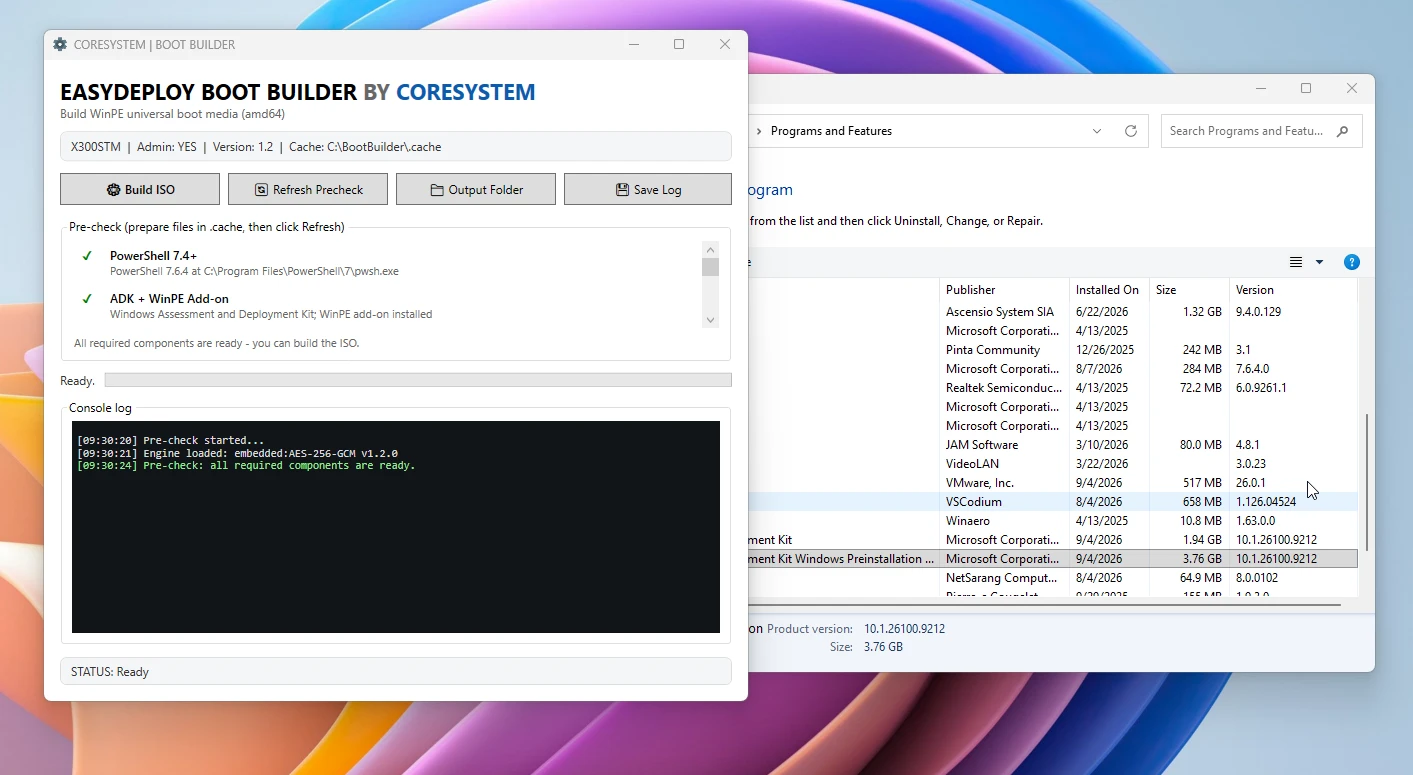The height and width of the screenshot is (775, 1413).
Task: Click the search magnifier icon
Action: (1342, 131)
